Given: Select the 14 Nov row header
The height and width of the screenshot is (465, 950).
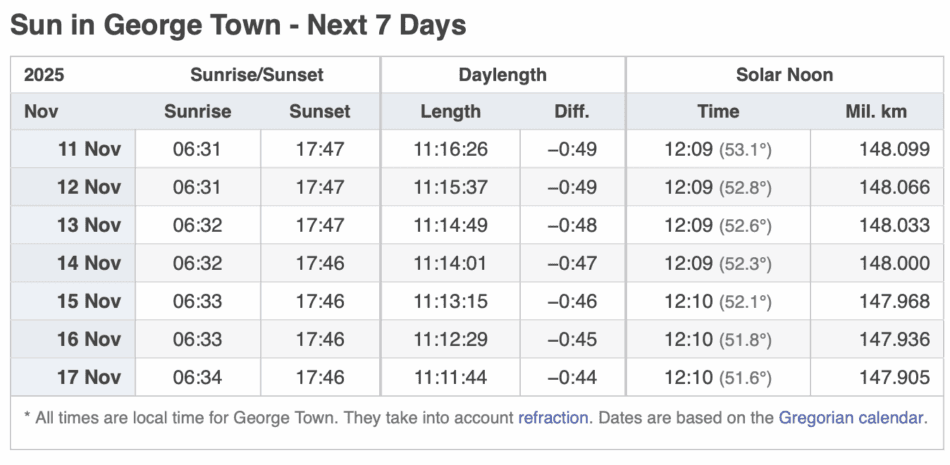Looking at the screenshot, I should (88, 263).
